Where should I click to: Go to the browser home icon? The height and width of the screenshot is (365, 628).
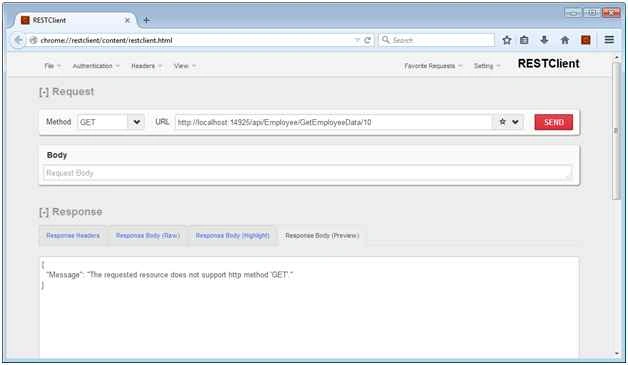pos(565,40)
